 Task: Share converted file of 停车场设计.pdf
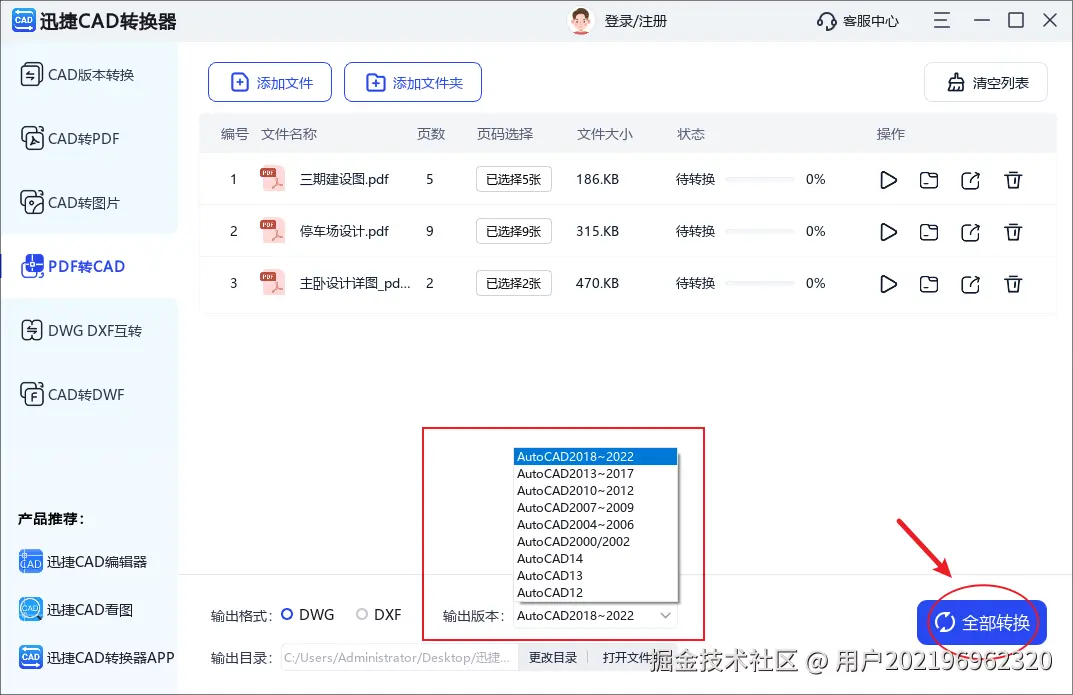click(x=970, y=232)
